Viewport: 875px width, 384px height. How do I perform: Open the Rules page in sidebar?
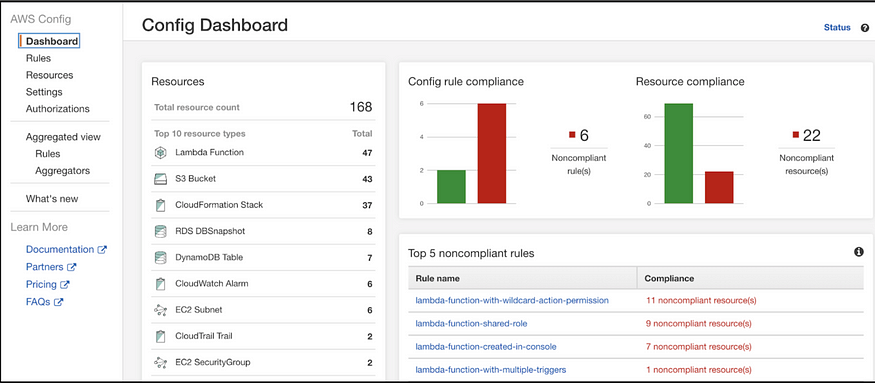[38, 58]
